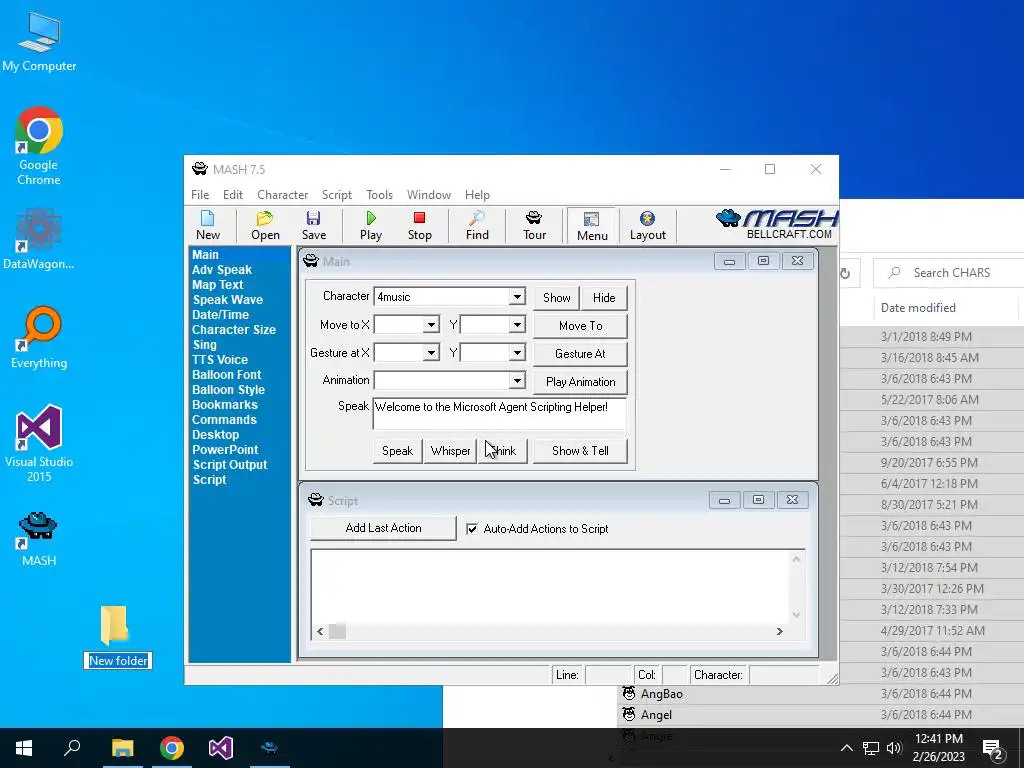Select the Everything desktop shortcut

(x=39, y=338)
